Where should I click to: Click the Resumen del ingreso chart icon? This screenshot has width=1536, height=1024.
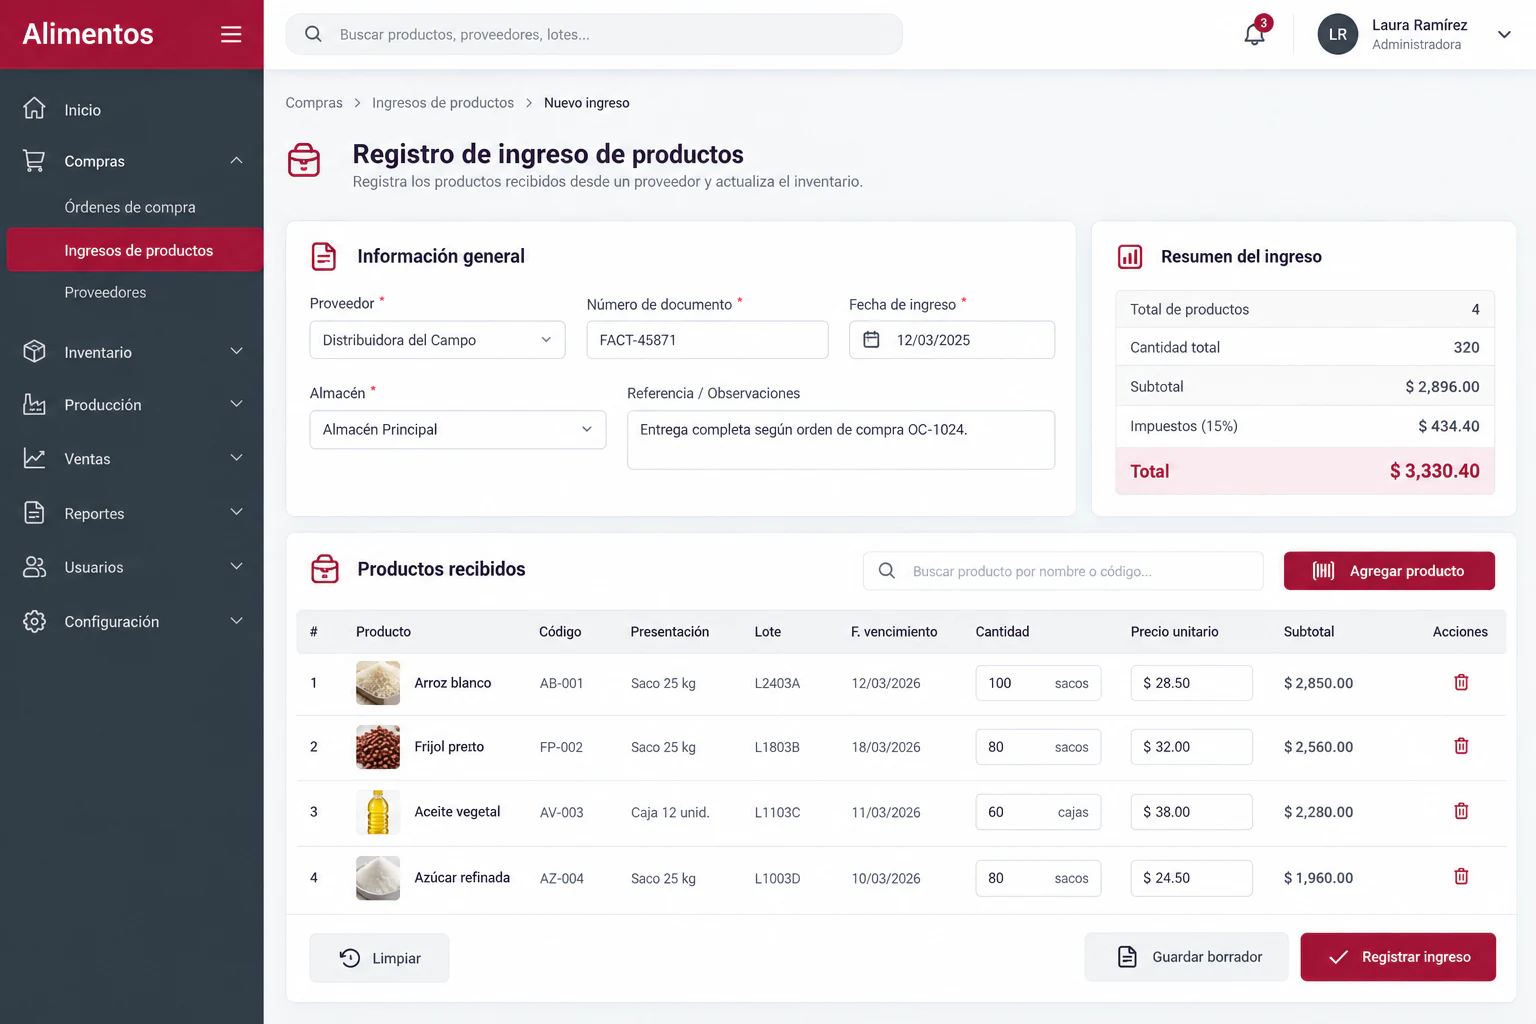1130,257
